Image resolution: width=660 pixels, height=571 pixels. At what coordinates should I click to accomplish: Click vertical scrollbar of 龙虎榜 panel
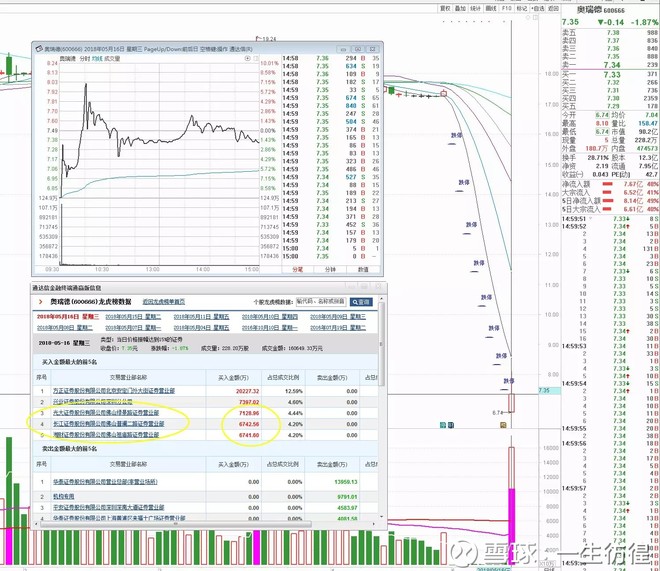tap(382, 343)
